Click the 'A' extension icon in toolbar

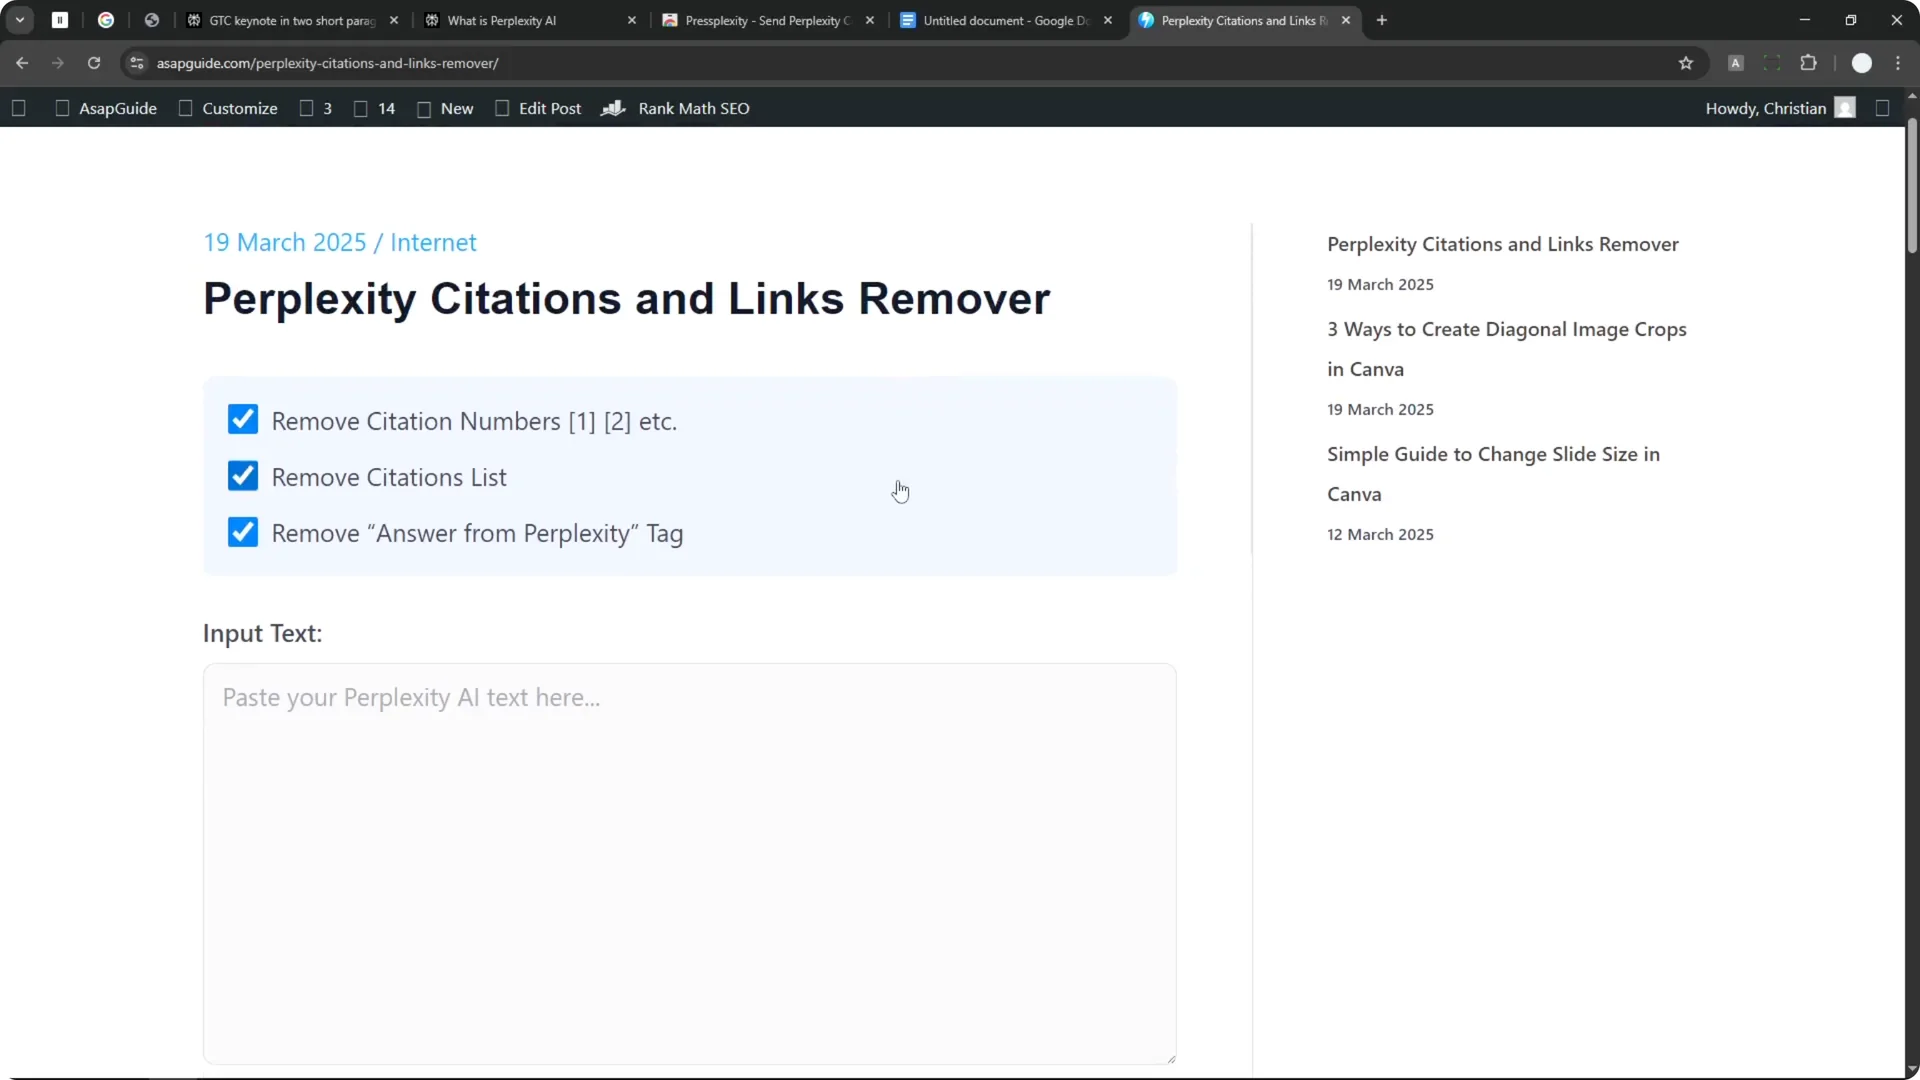[x=1737, y=62]
